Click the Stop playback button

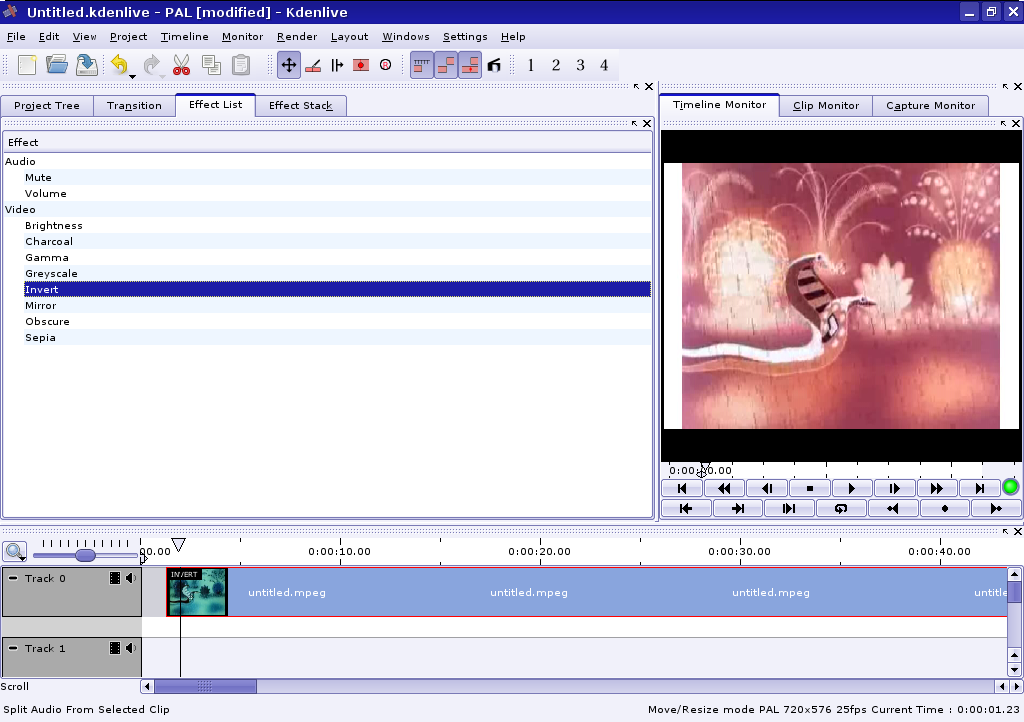click(x=809, y=488)
